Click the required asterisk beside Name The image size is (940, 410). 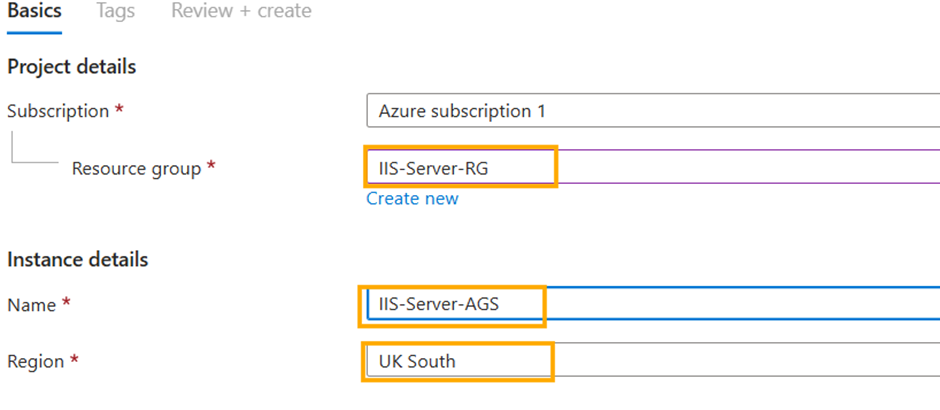tap(66, 304)
